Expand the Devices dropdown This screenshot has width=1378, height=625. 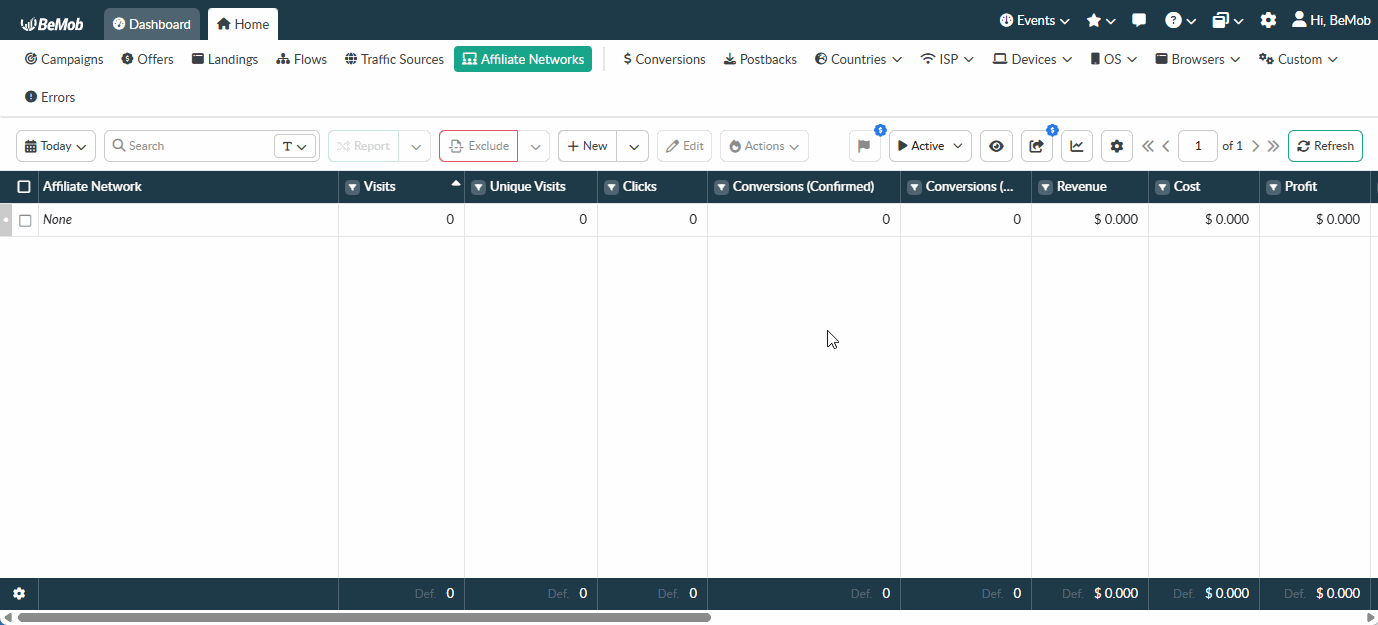(x=1033, y=59)
